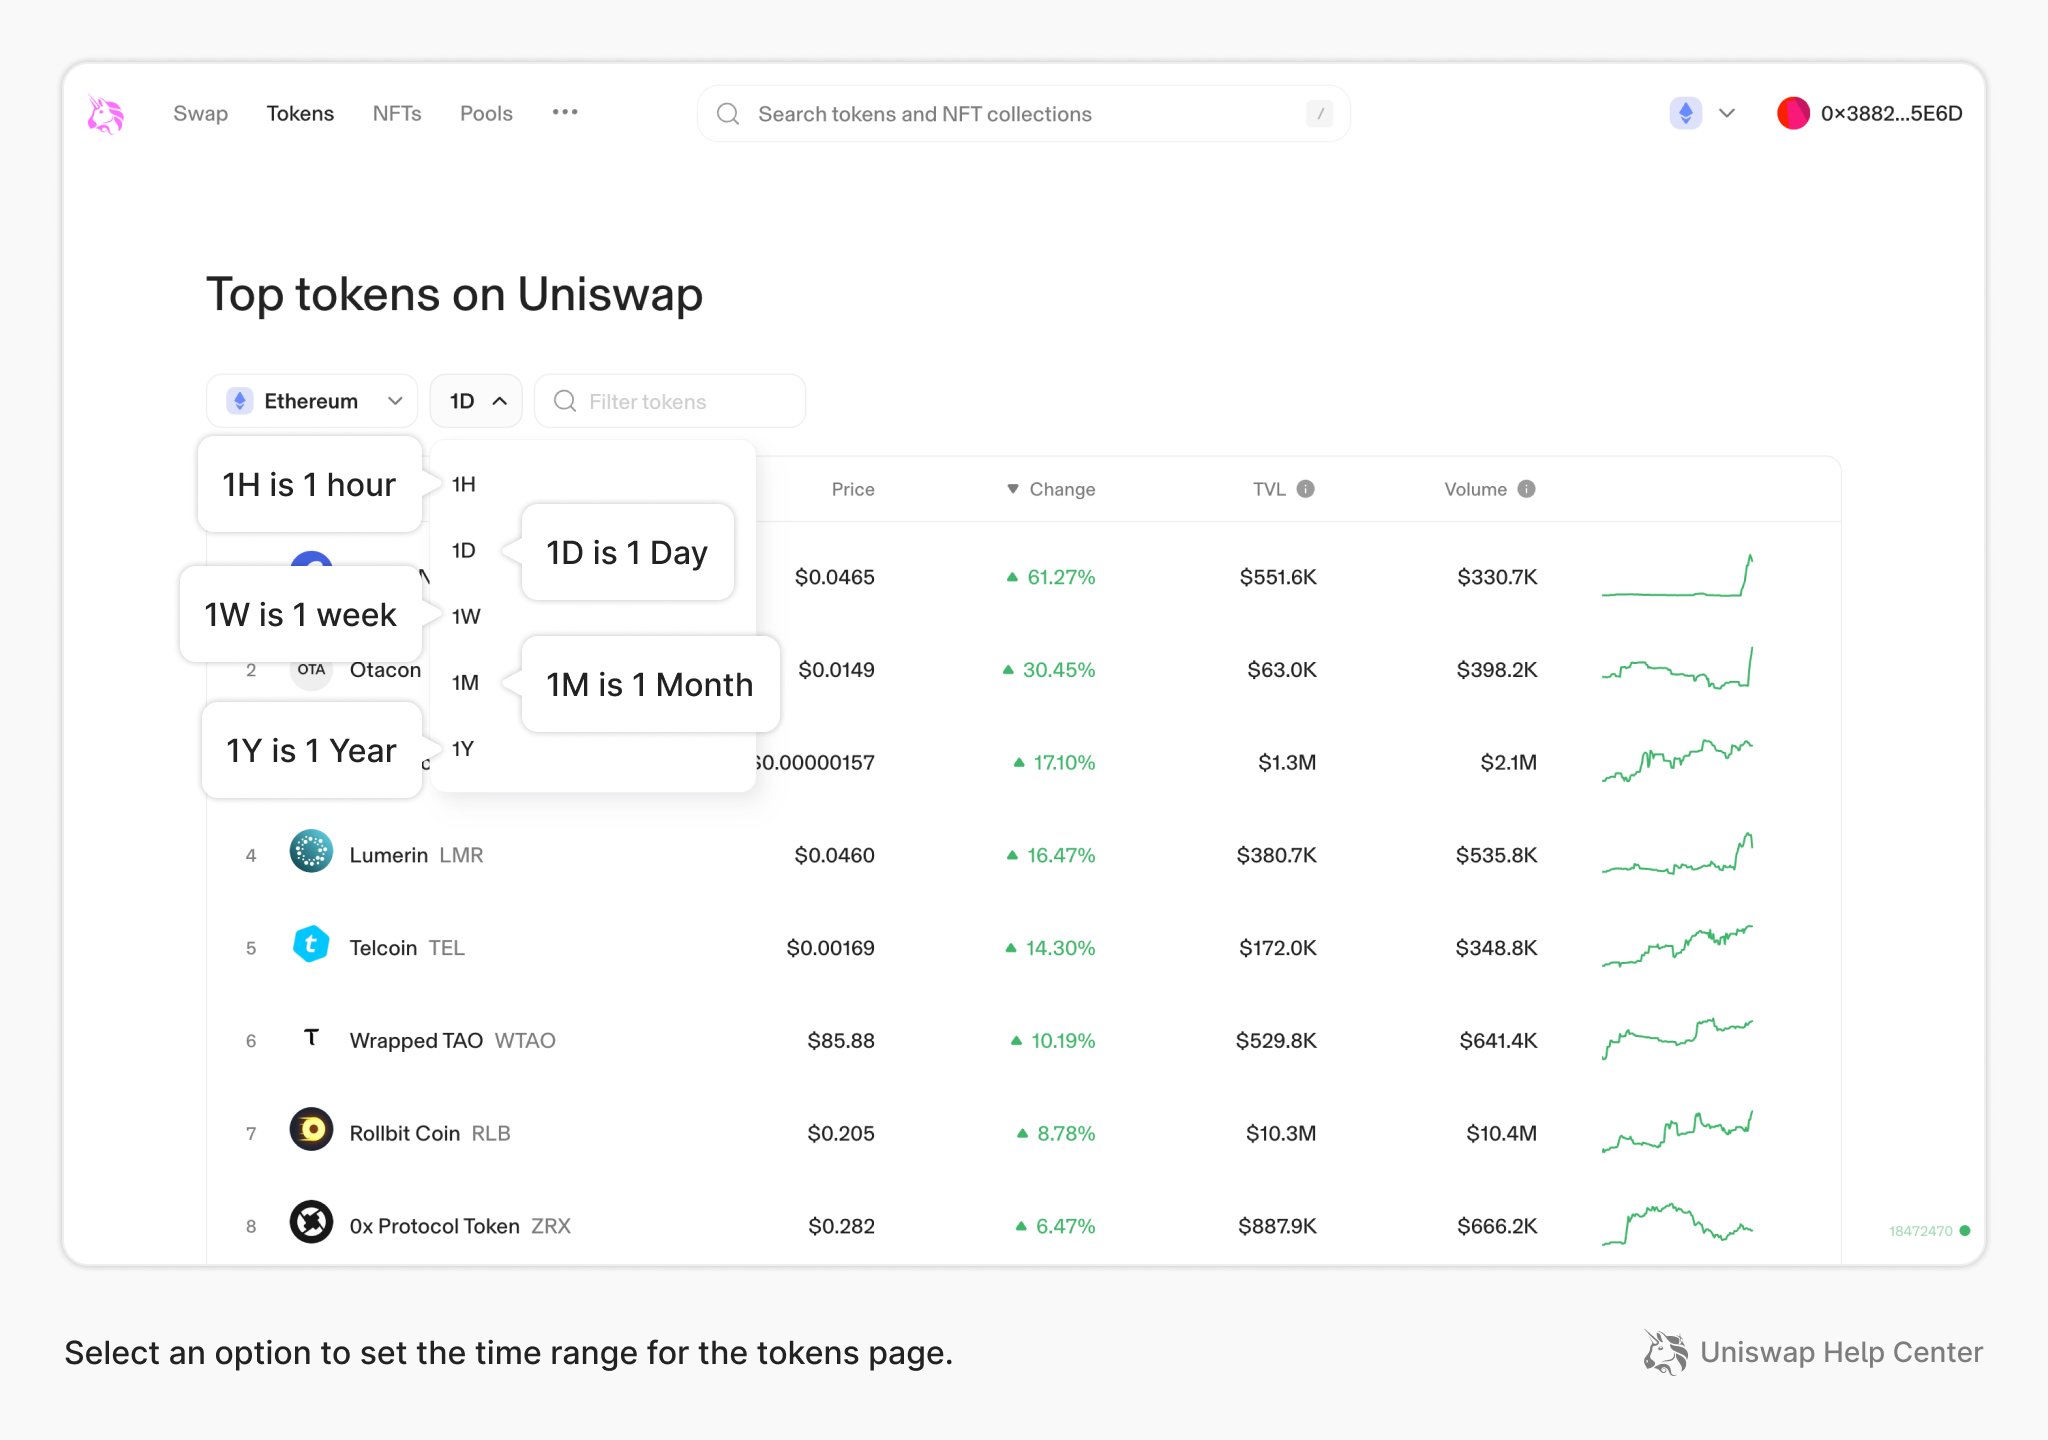This screenshot has height=1440, width=2048.
Task: Click the block number 18472470 indicator
Action: 1920,1231
